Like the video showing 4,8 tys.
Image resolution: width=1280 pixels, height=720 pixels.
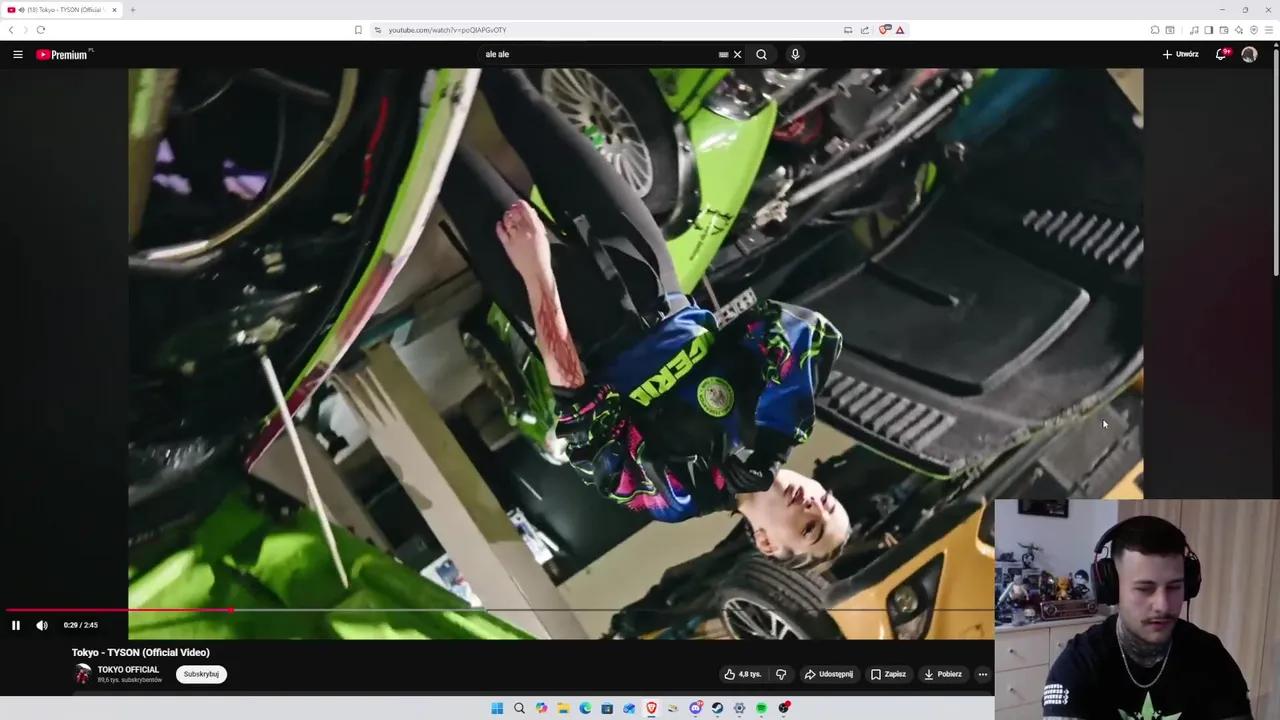[x=742, y=674]
